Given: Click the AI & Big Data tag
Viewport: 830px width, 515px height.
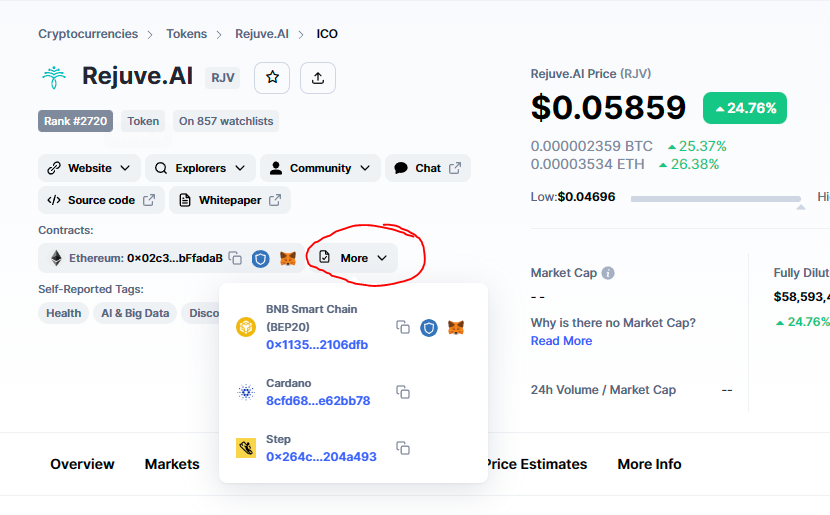Looking at the screenshot, I should tap(135, 313).
